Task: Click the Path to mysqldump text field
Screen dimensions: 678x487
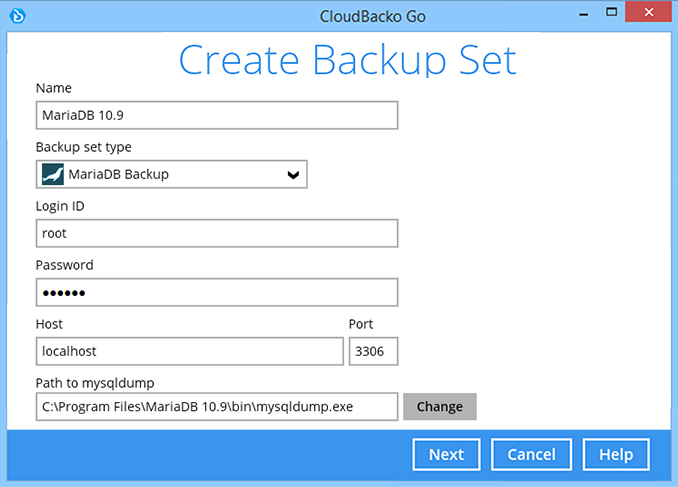Action: coord(217,407)
